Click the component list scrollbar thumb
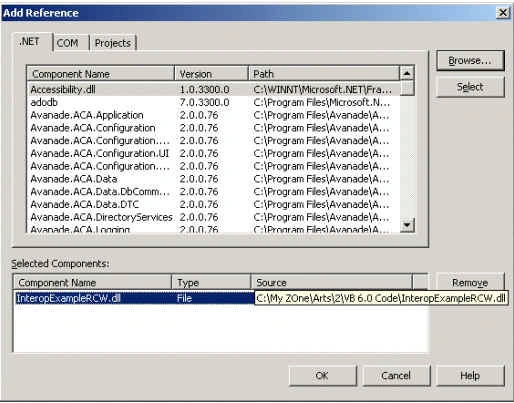514x403 pixels. click(x=407, y=88)
